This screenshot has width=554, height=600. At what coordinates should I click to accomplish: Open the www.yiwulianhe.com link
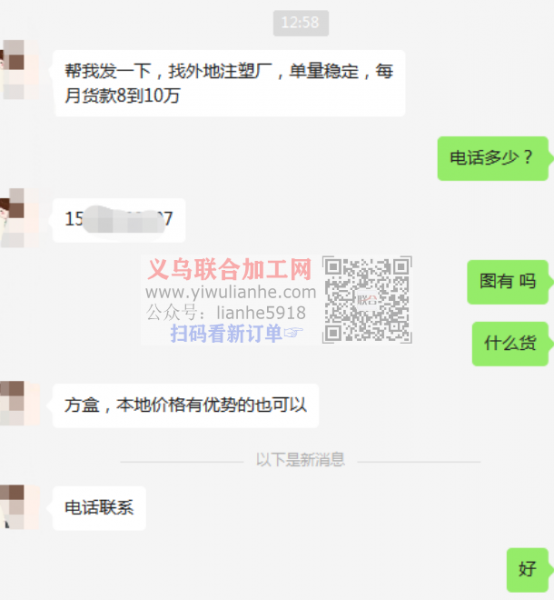pos(231,292)
